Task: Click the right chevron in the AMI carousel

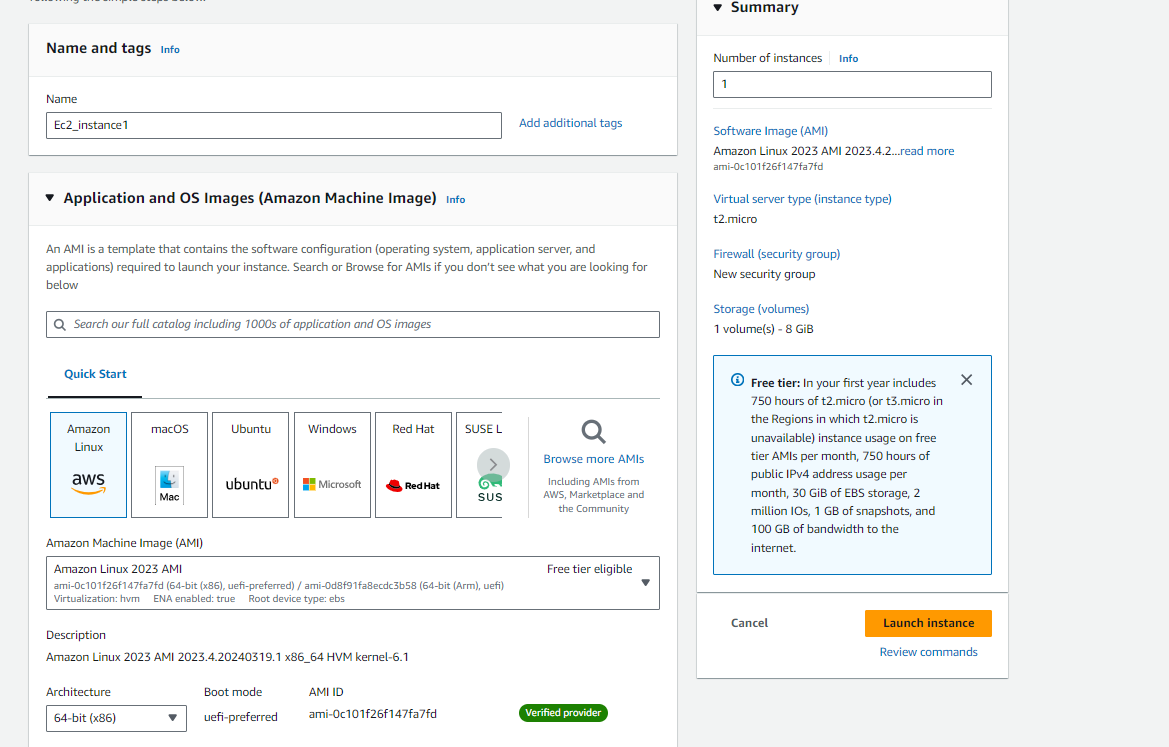Action: pyautogui.click(x=493, y=464)
